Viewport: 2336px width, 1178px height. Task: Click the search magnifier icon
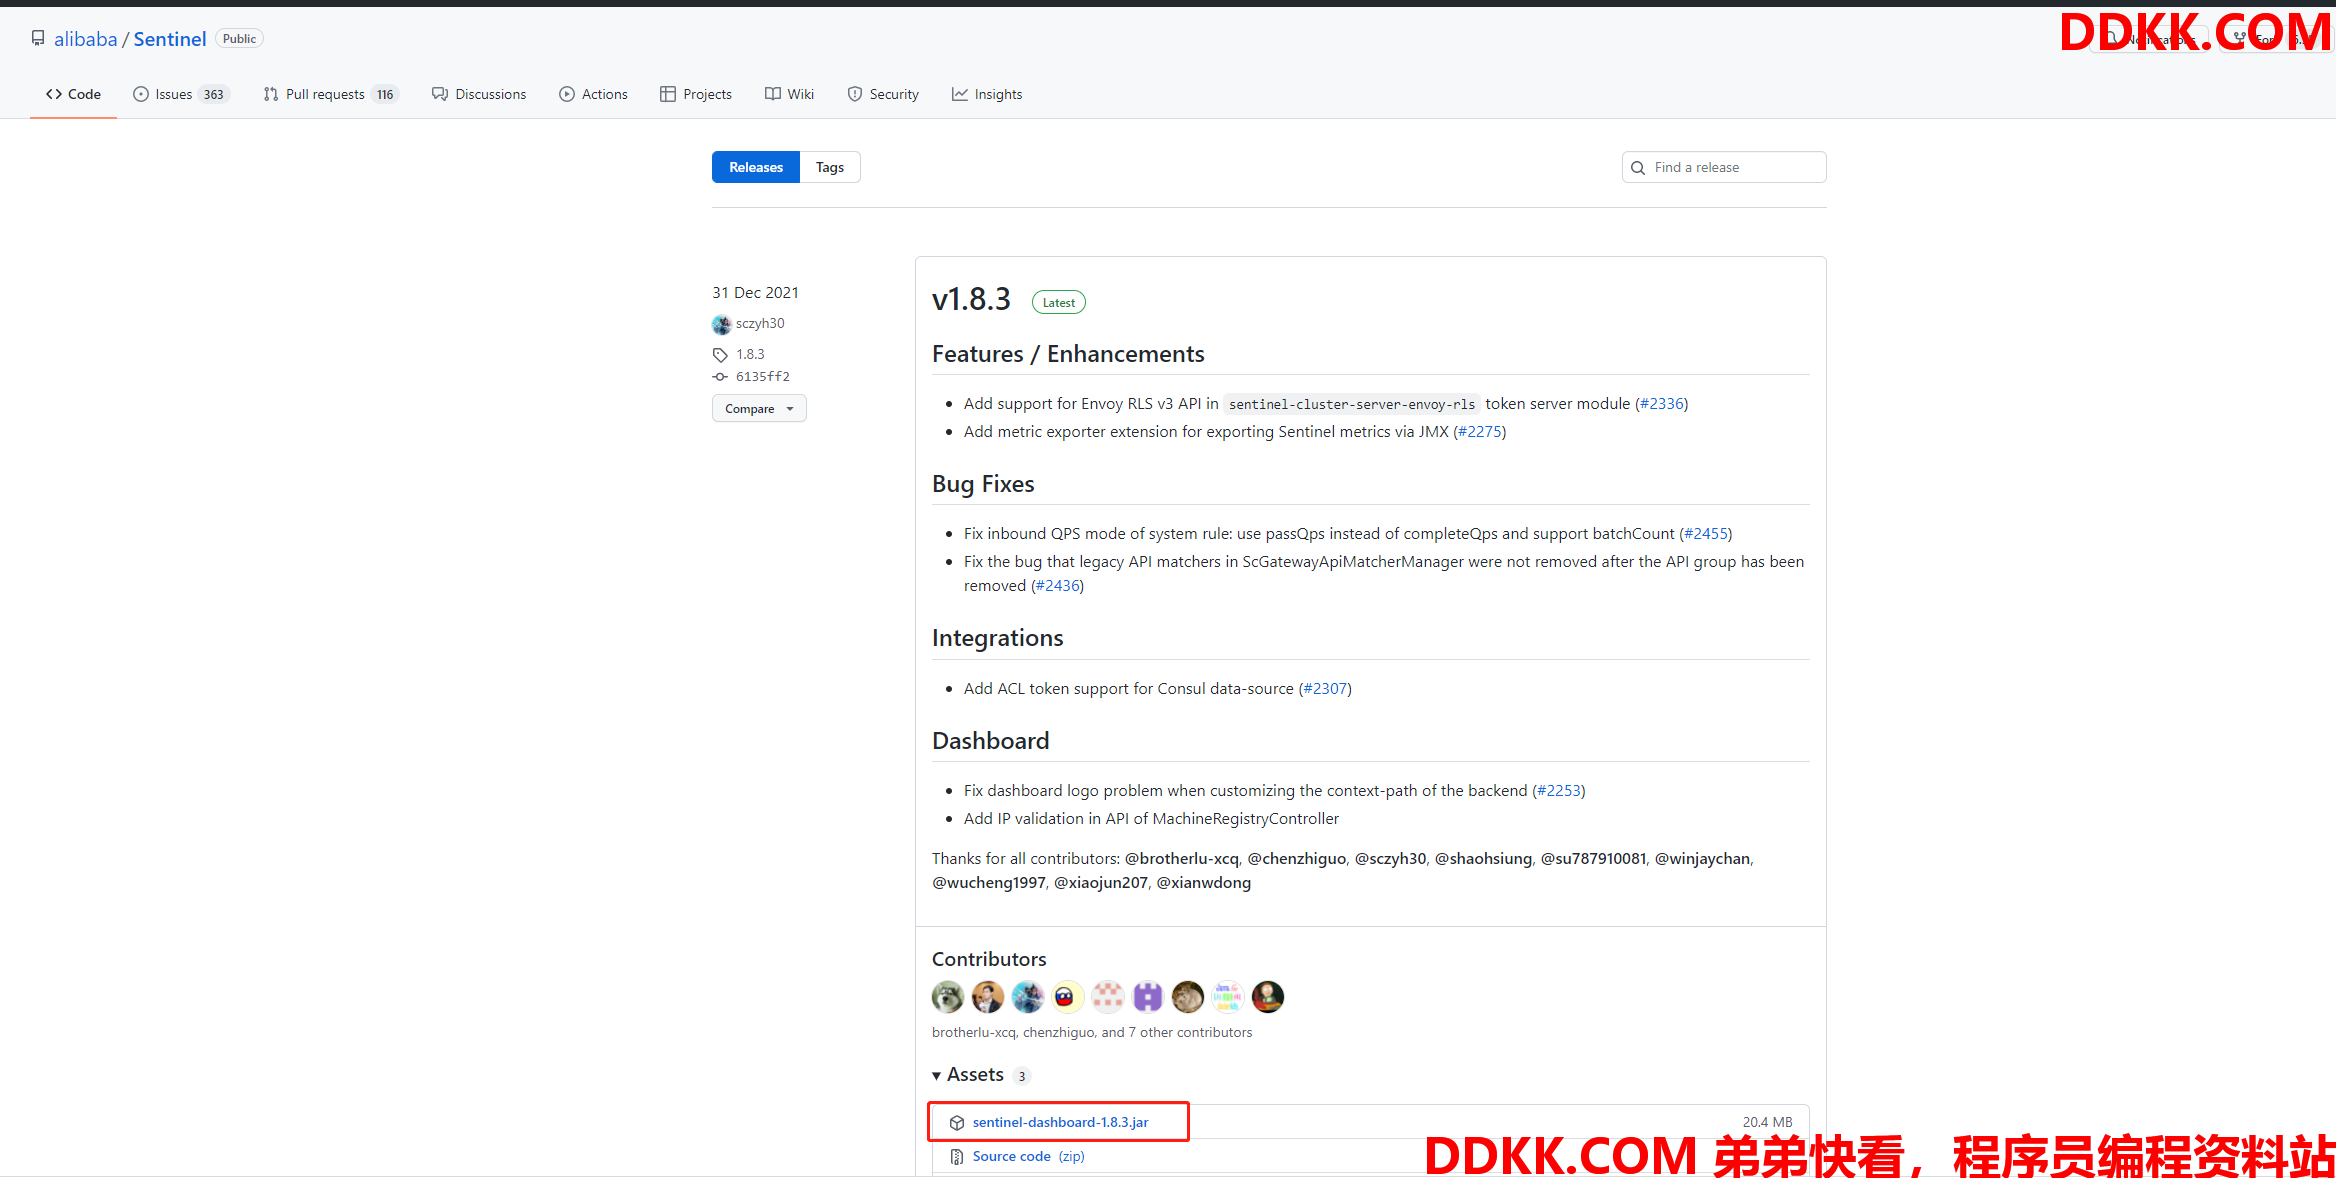1638,168
